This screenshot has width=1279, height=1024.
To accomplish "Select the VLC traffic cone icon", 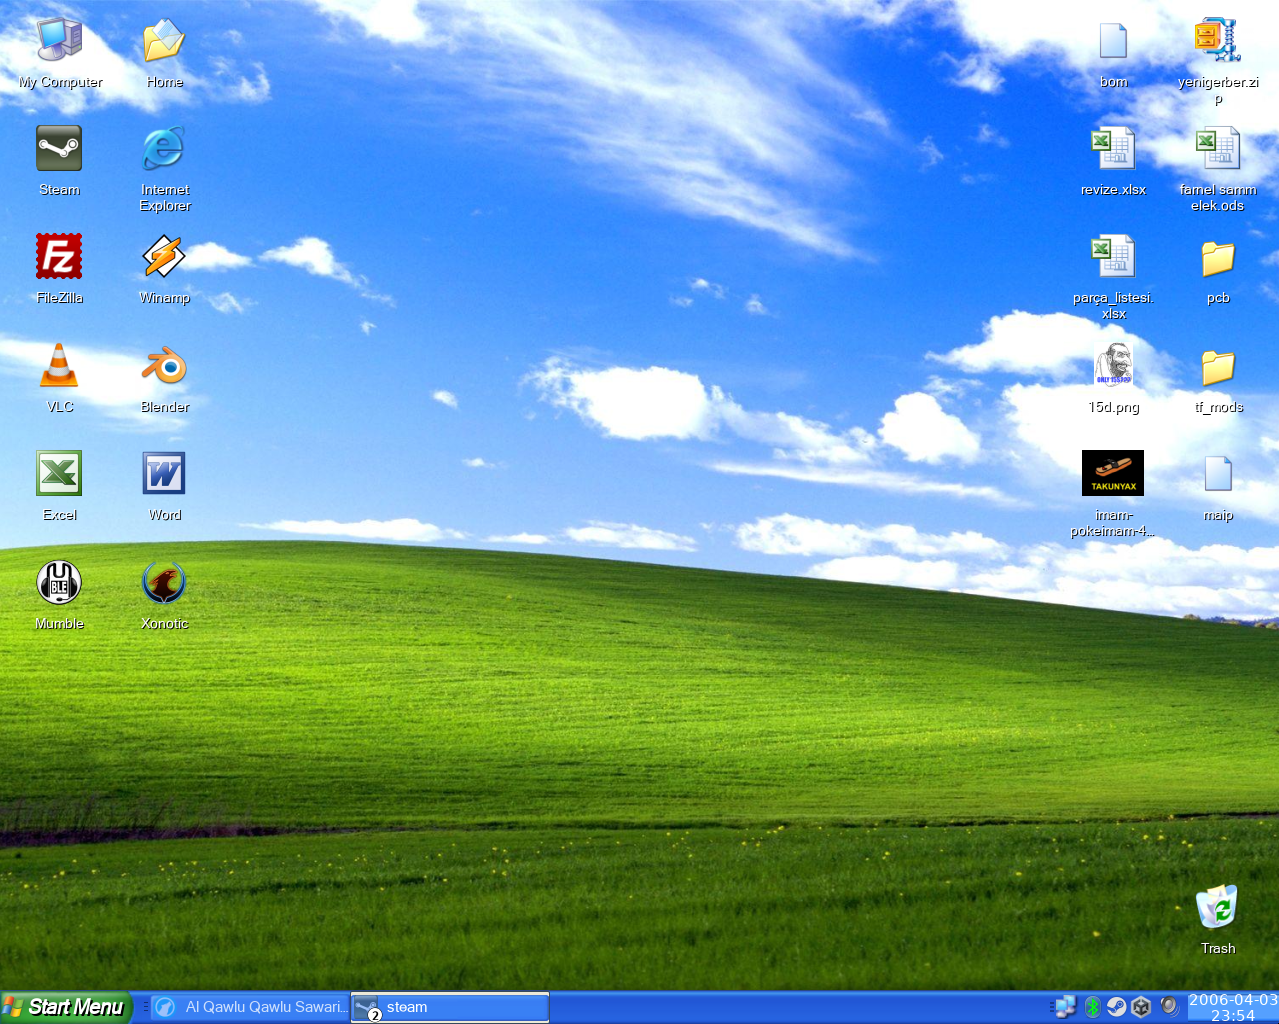I will [59, 365].
